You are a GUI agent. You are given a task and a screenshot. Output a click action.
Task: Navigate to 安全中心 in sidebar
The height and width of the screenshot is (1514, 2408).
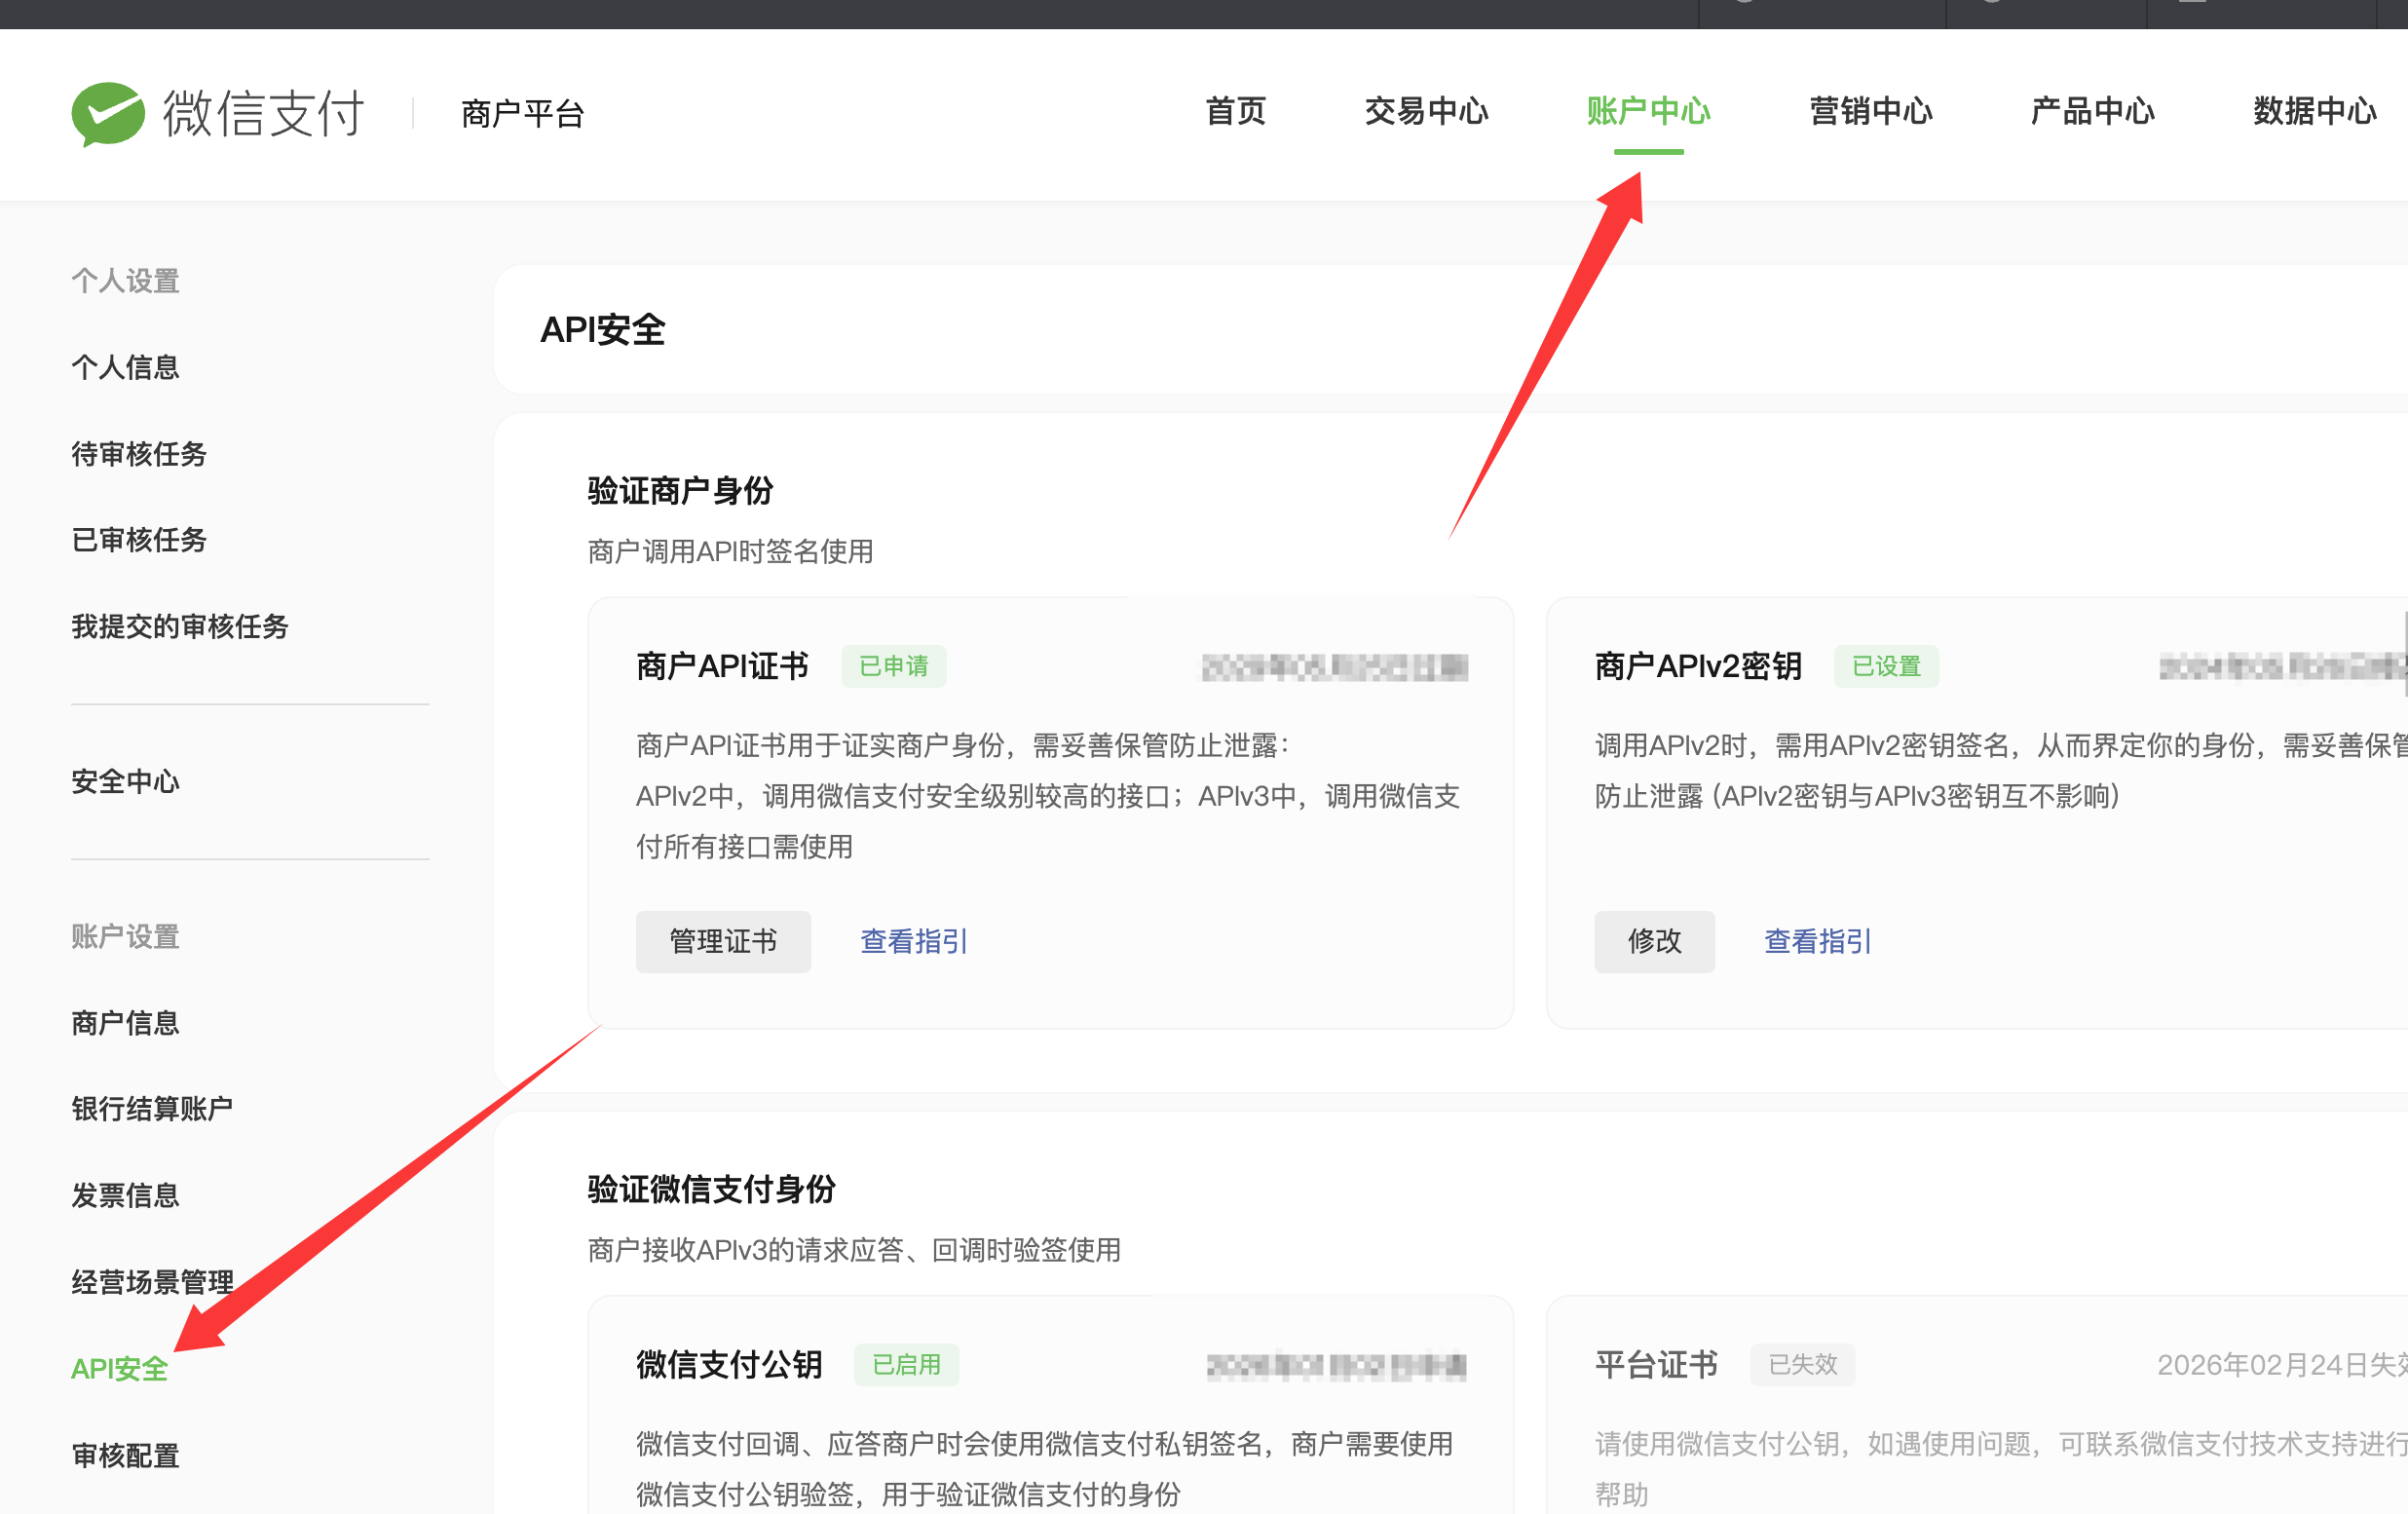tap(125, 782)
